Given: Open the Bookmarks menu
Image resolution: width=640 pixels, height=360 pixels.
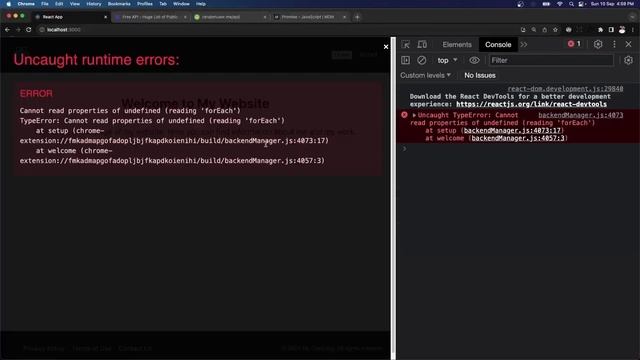Looking at the screenshot, I should [119, 4].
